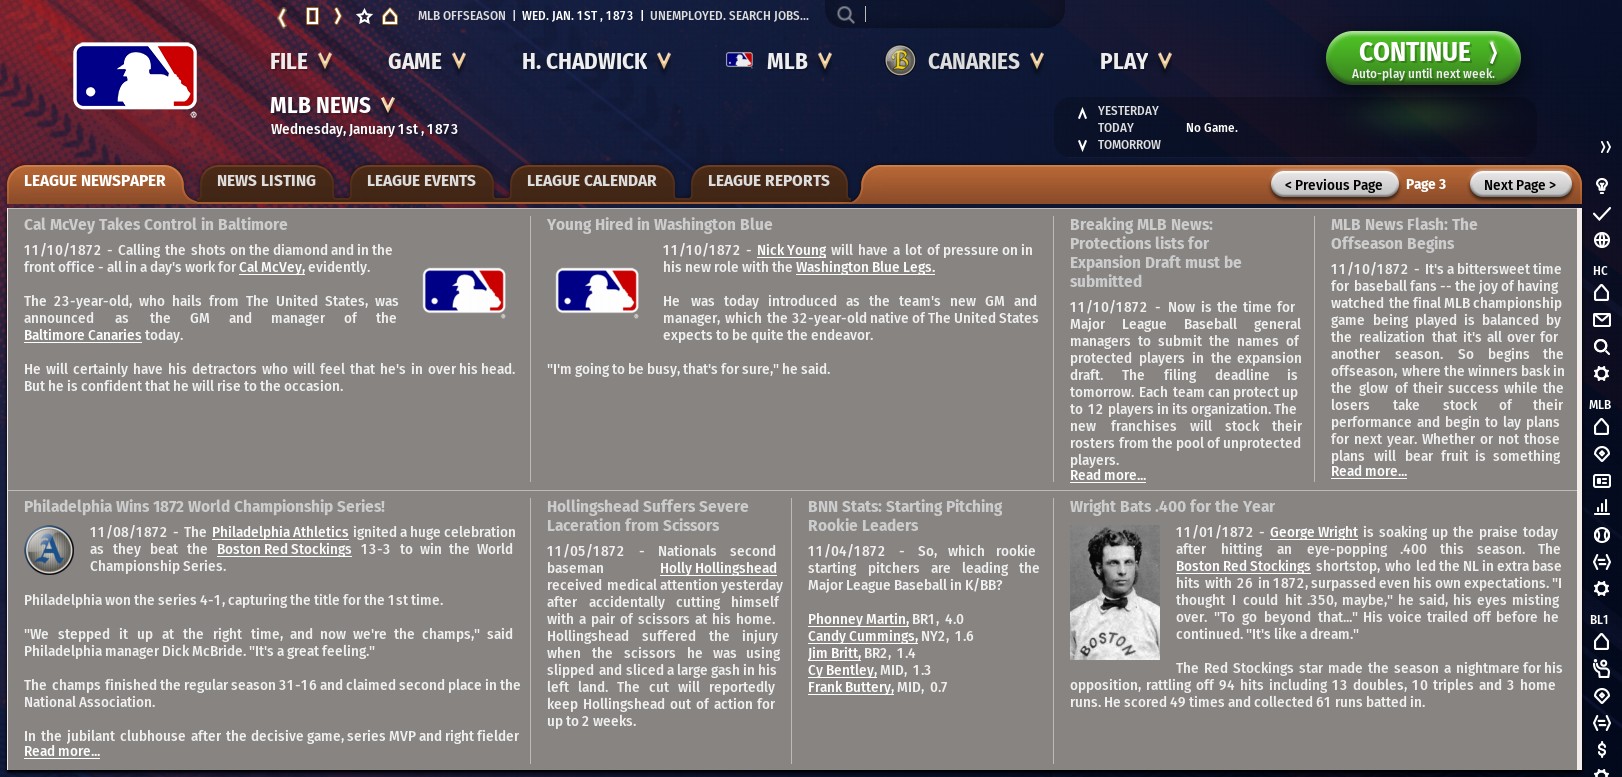Open the Washington Blue Legs link
1622x777 pixels.
coord(865,268)
